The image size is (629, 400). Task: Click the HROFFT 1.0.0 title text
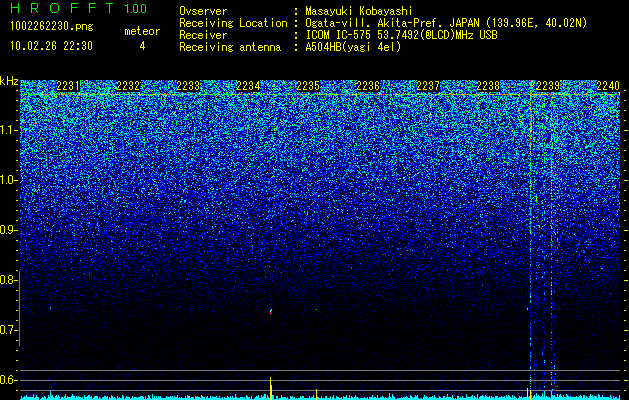click(x=79, y=8)
